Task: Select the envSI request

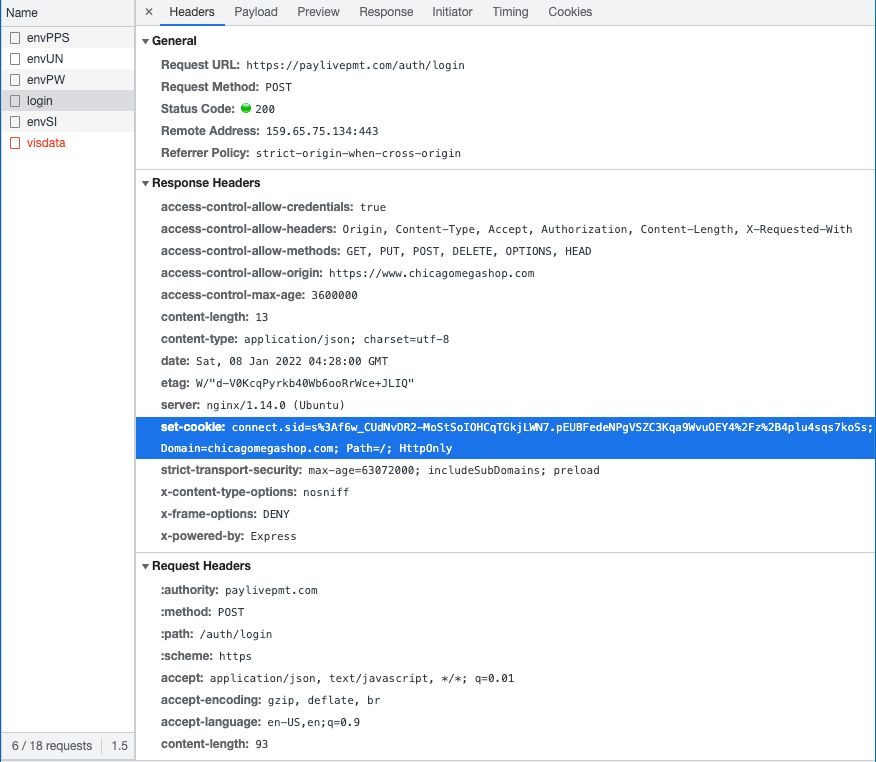Action: (68, 121)
